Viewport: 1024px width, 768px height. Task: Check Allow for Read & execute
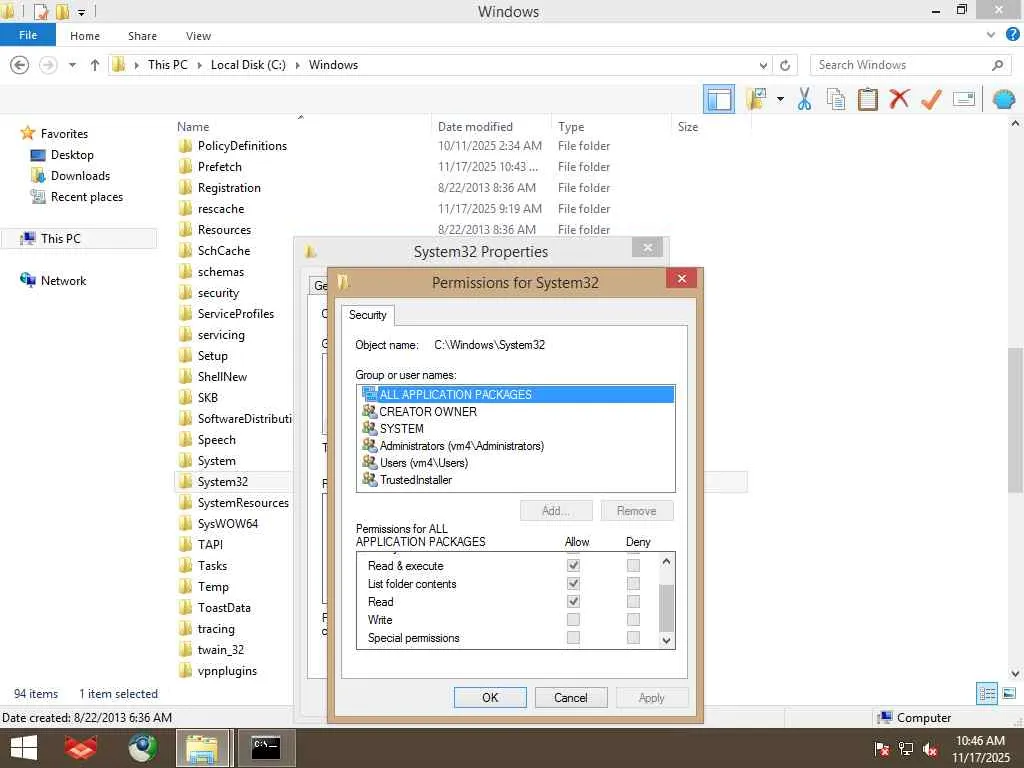point(573,566)
